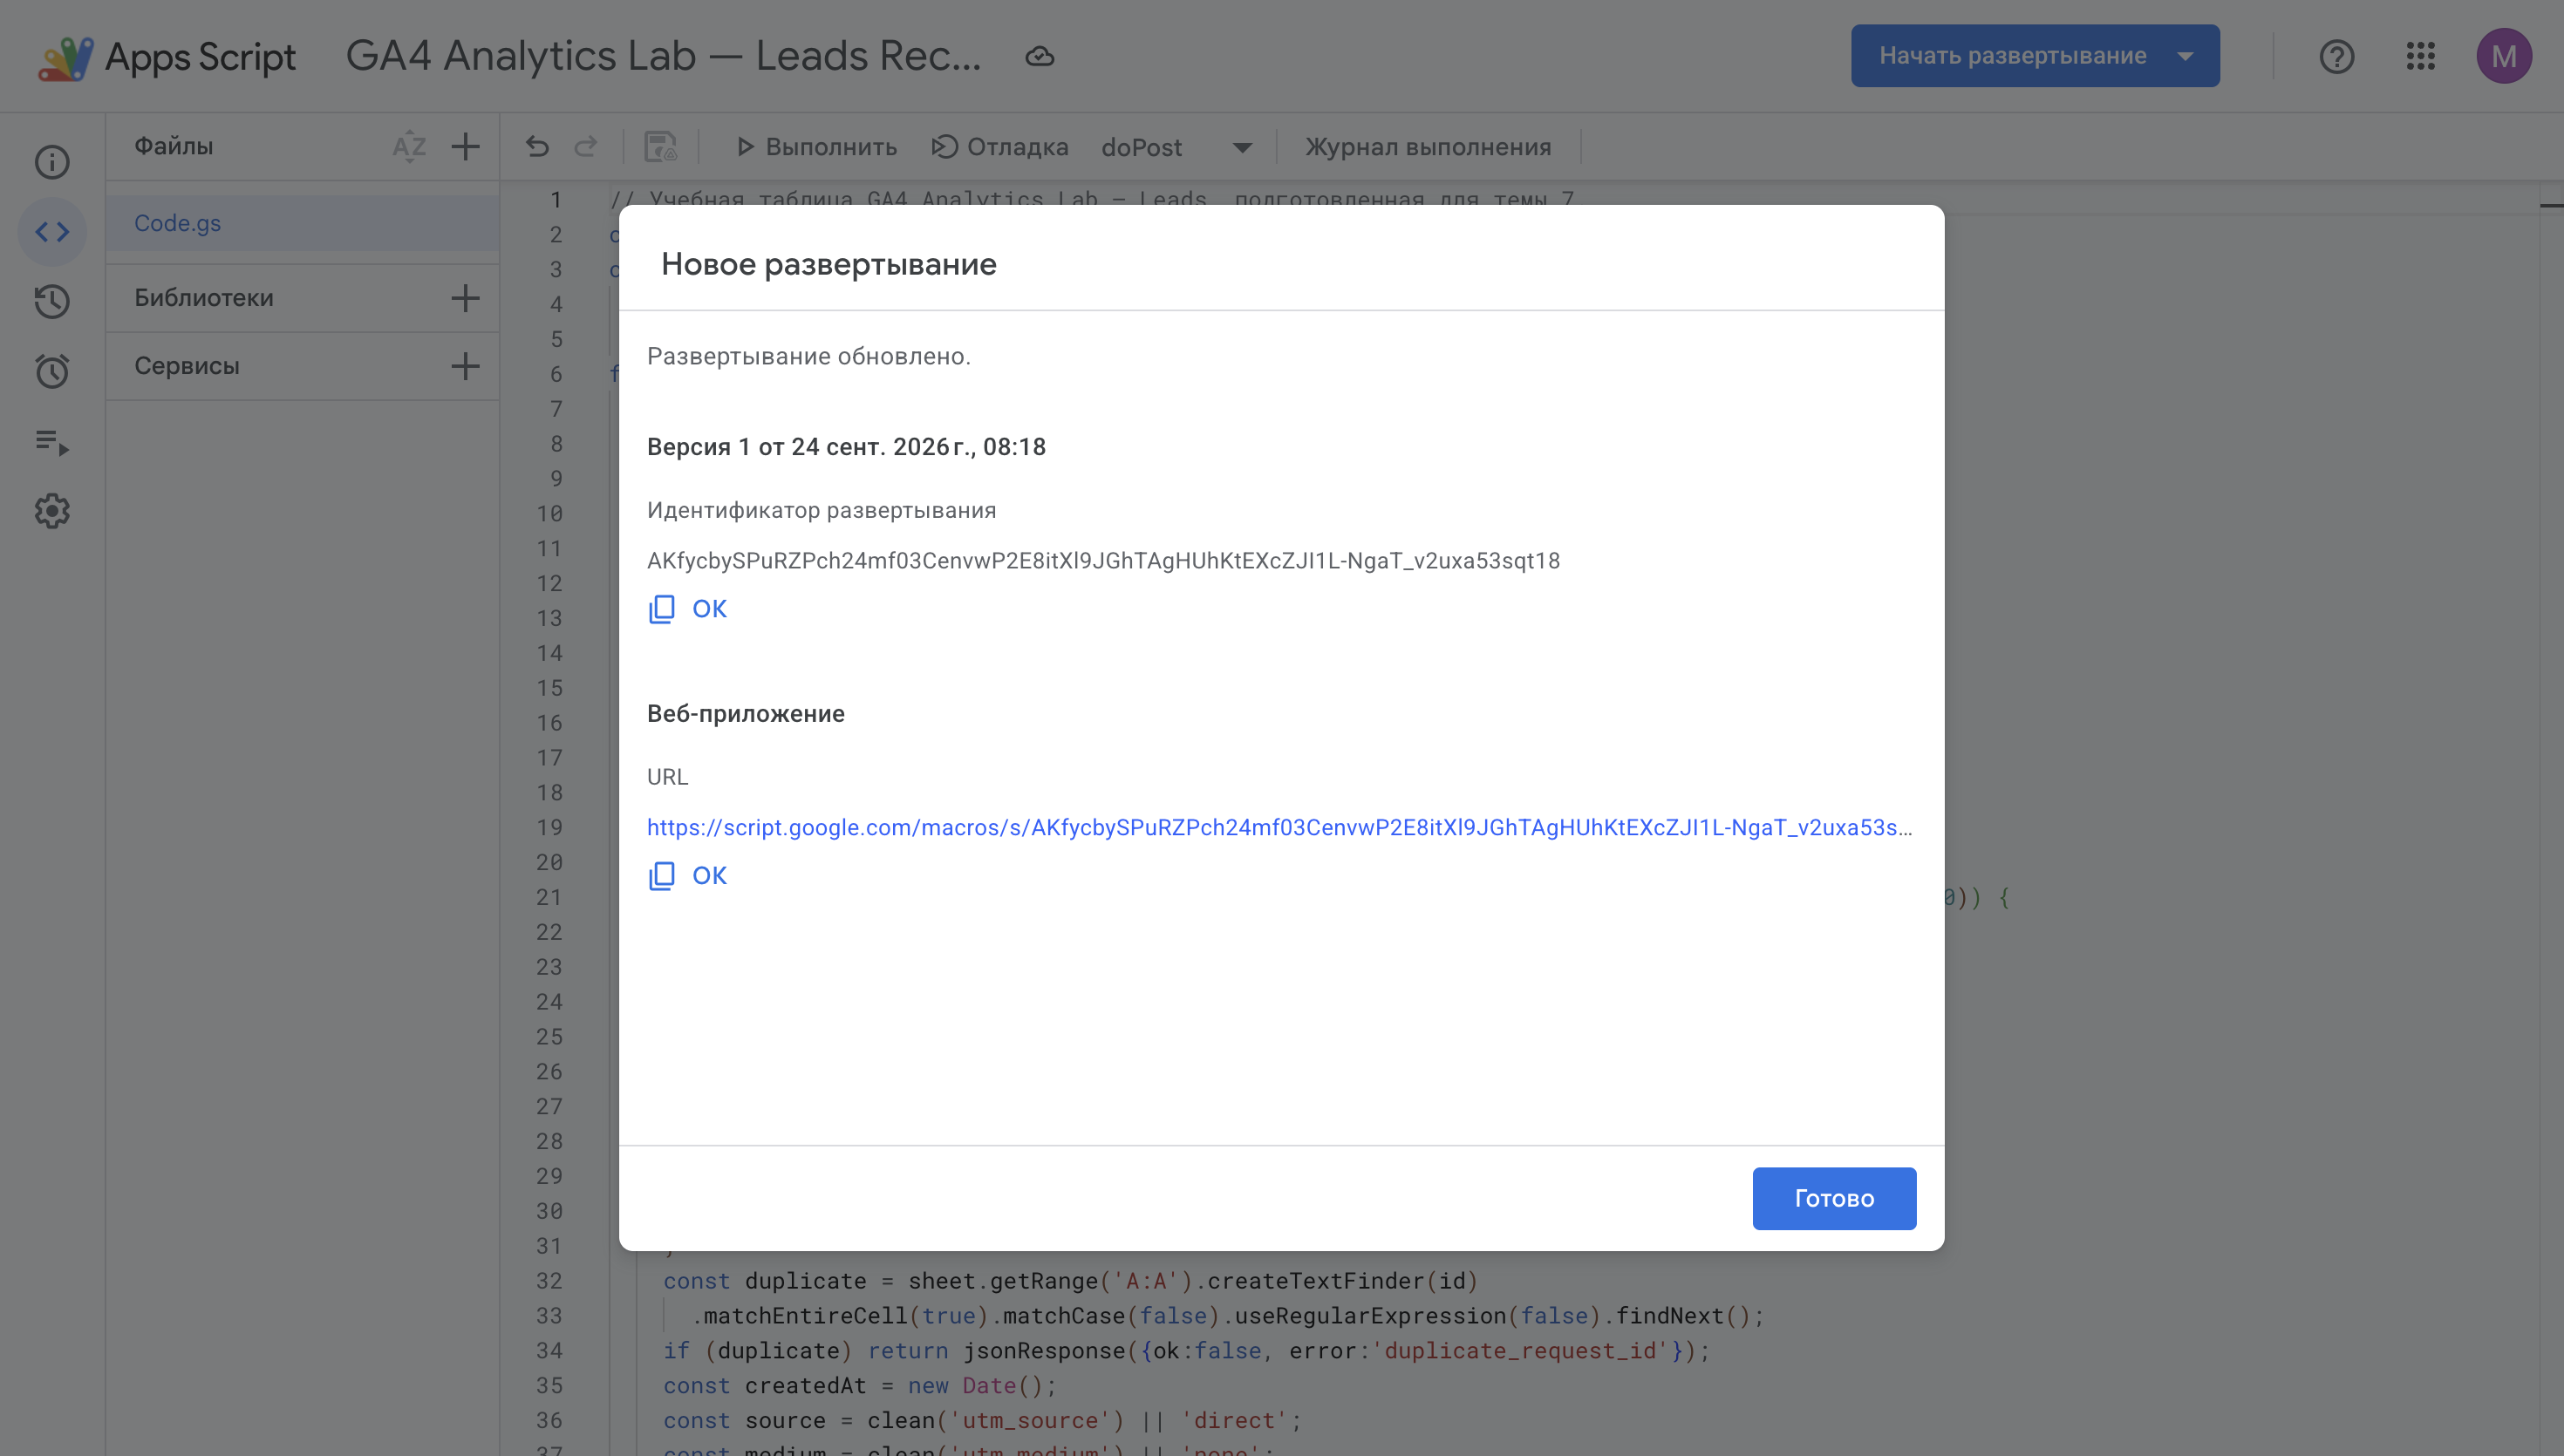Open Executions list icon

coord(52,441)
